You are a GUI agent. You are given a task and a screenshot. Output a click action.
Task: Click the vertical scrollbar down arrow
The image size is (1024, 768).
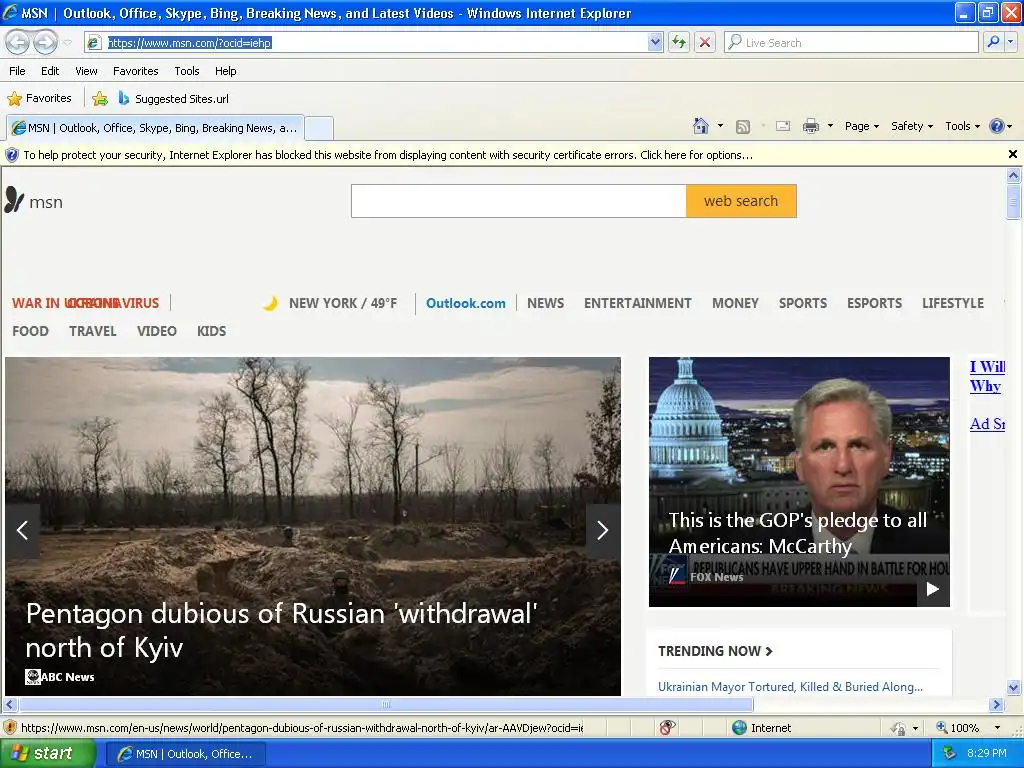click(x=1013, y=687)
